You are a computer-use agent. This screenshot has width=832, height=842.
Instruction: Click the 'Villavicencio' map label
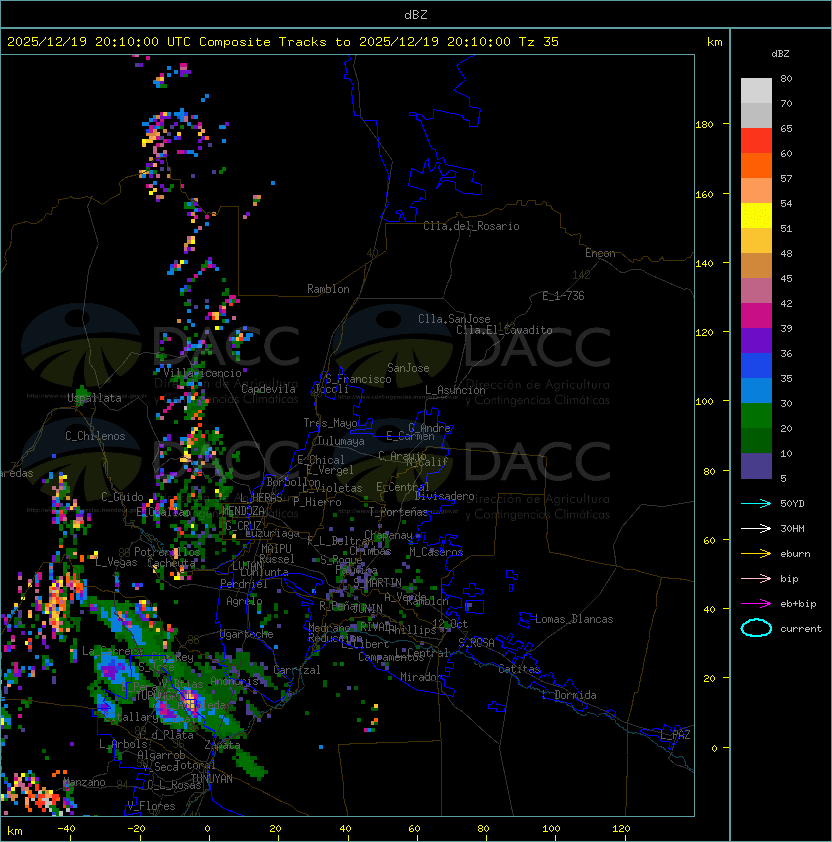pyautogui.click(x=202, y=373)
